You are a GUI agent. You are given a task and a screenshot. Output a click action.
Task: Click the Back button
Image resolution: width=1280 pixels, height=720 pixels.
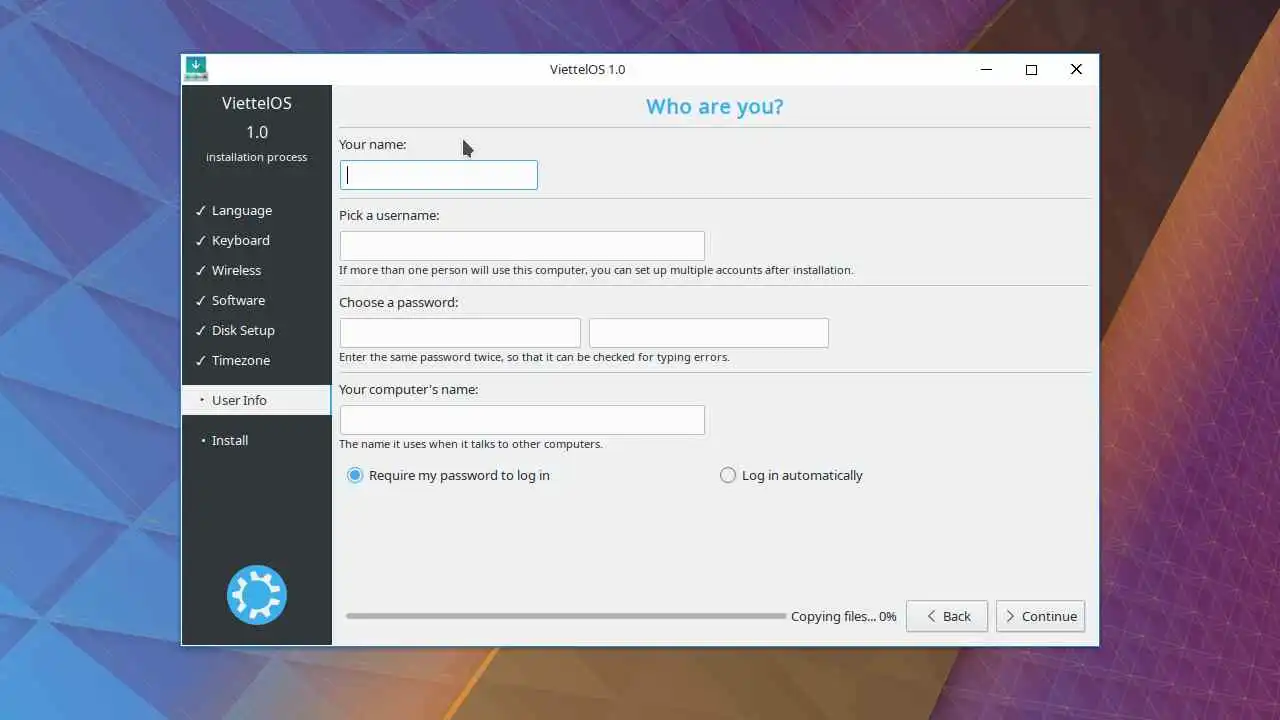tap(947, 616)
